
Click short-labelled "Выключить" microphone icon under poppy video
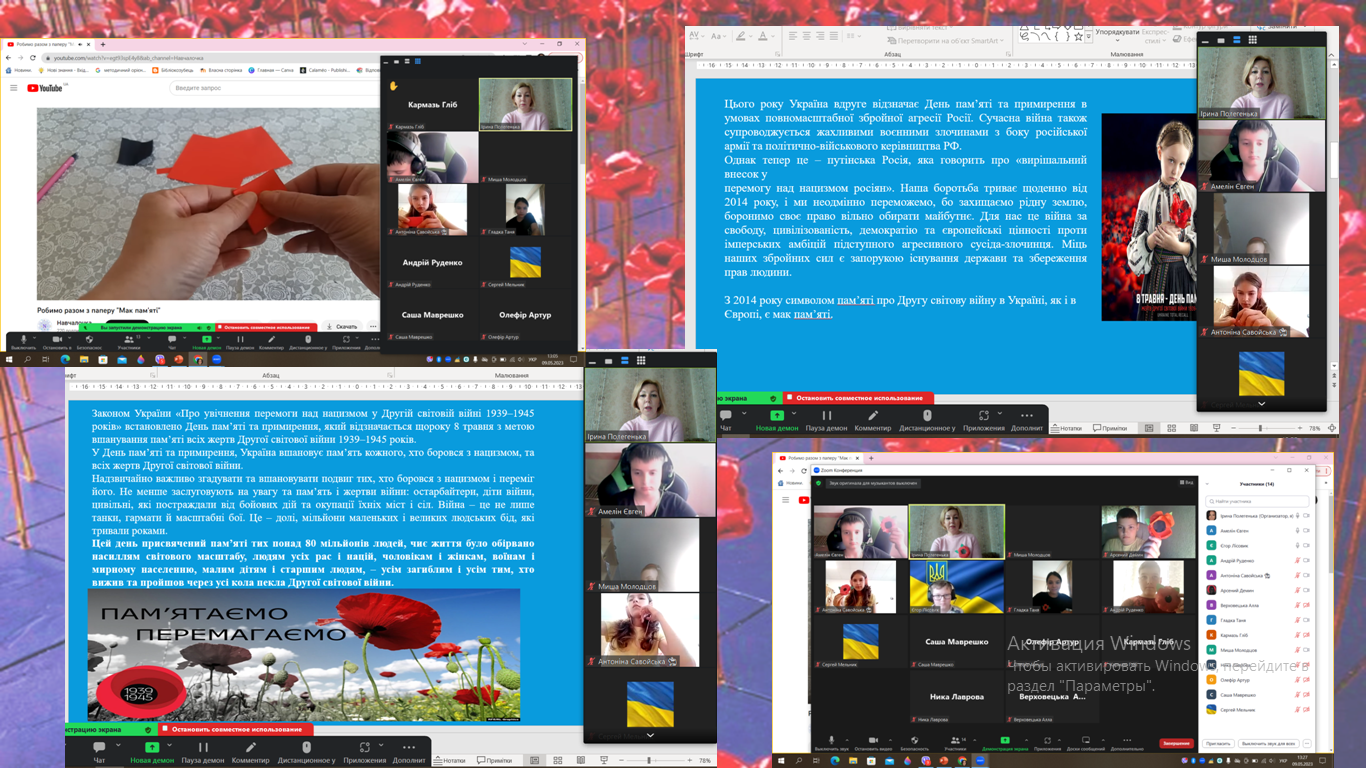point(22,342)
